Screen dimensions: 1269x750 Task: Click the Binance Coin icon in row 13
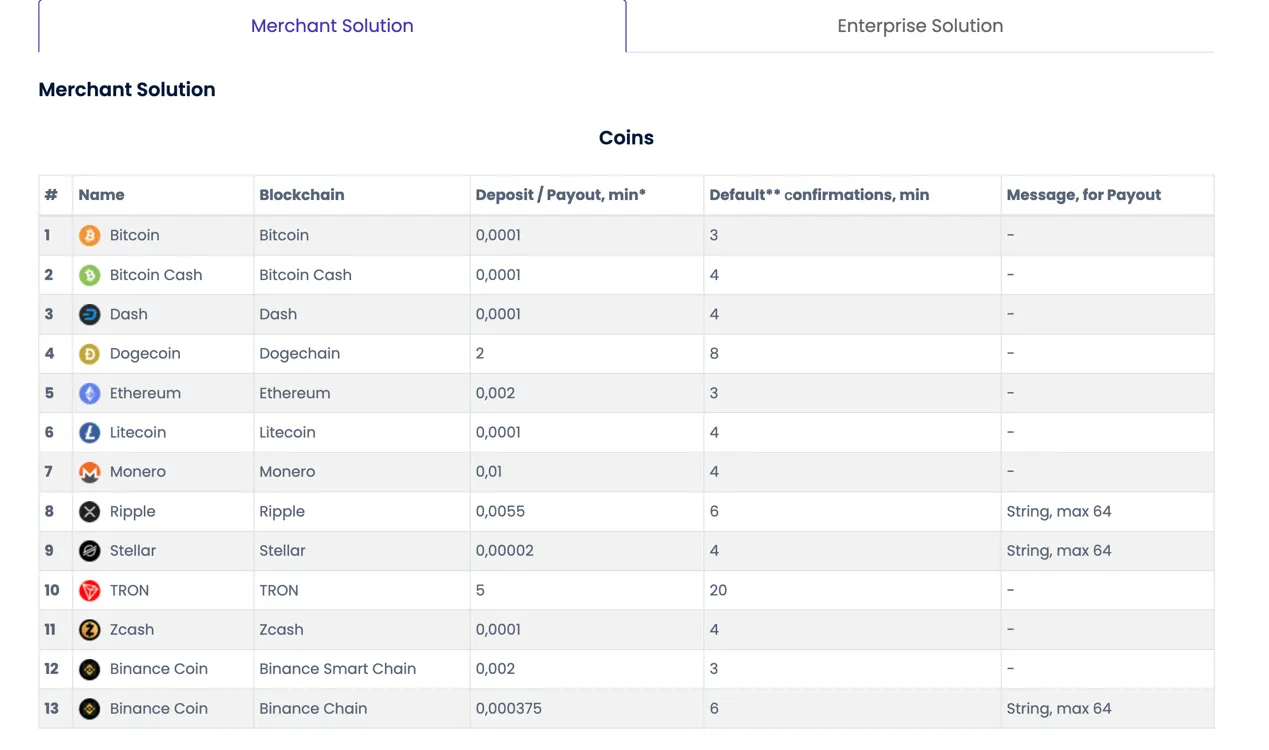(90, 709)
